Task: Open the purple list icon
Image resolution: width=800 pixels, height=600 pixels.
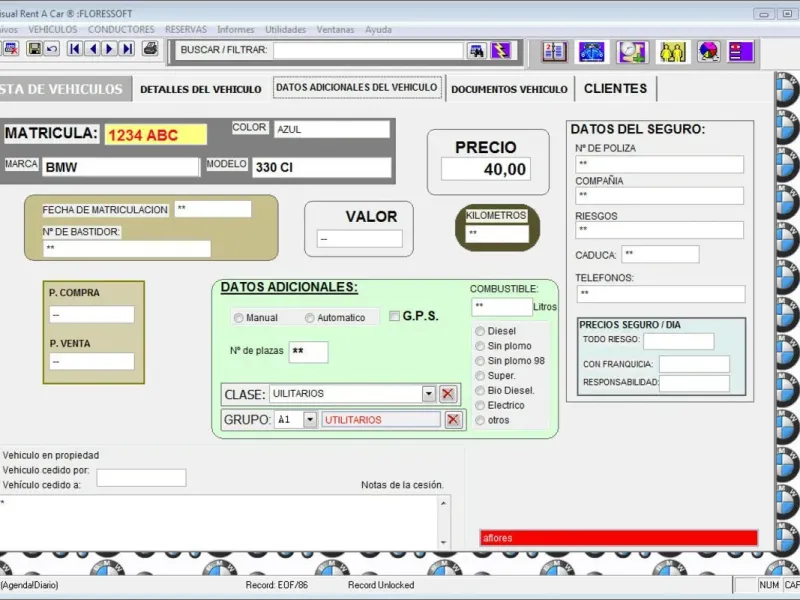Action: (741, 52)
